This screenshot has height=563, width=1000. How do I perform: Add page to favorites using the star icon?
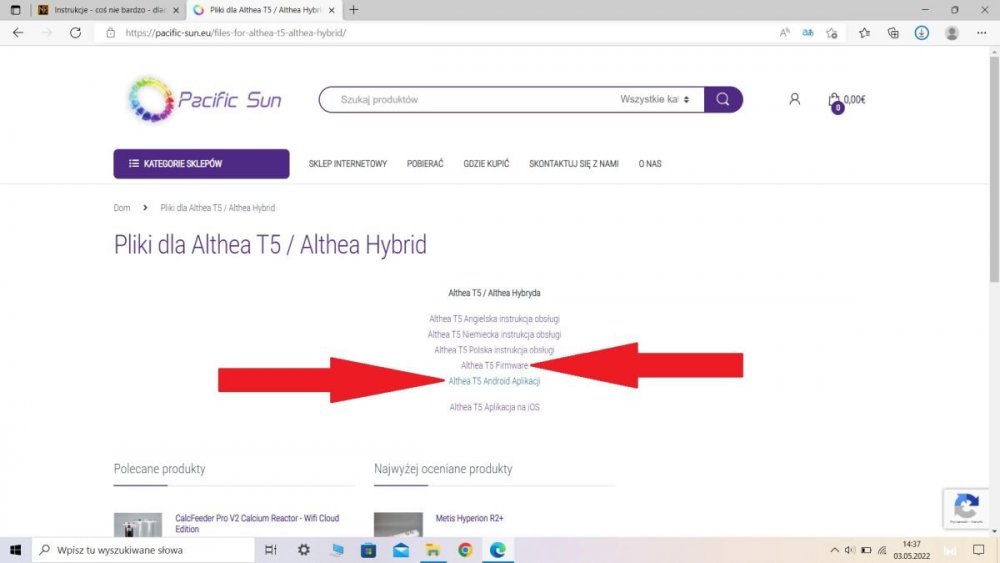[x=832, y=33]
